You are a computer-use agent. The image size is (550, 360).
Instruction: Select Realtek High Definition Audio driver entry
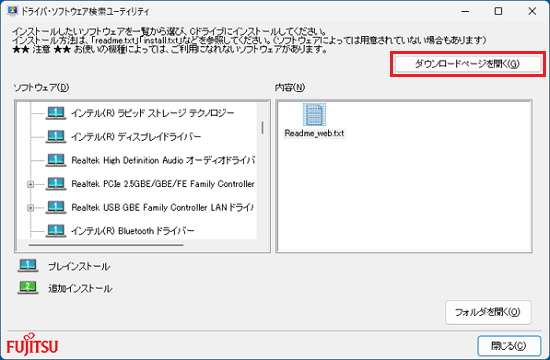click(163, 160)
